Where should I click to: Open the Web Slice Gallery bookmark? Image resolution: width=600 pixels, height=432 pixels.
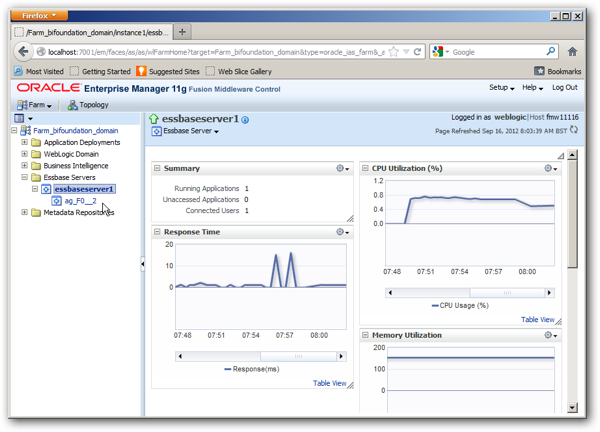tap(238, 71)
